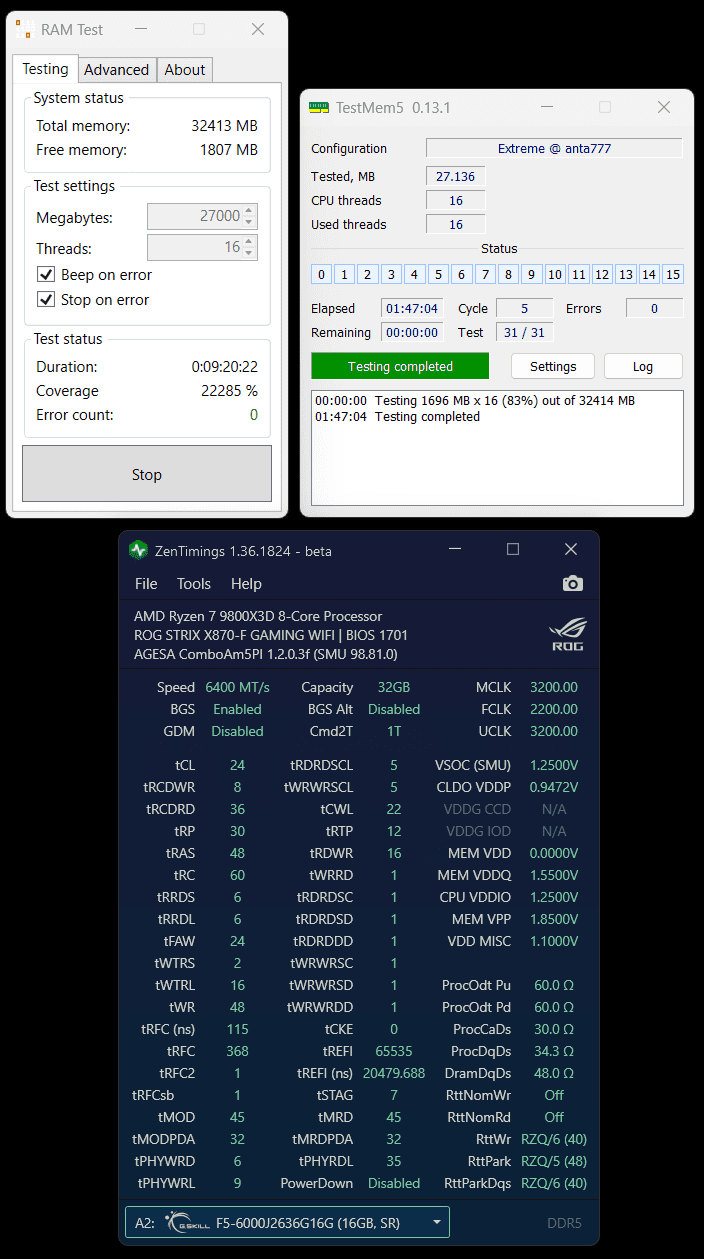Close the ZenTimings window
Image resolution: width=704 pixels, height=1259 pixels.
[x=571, y=549]
